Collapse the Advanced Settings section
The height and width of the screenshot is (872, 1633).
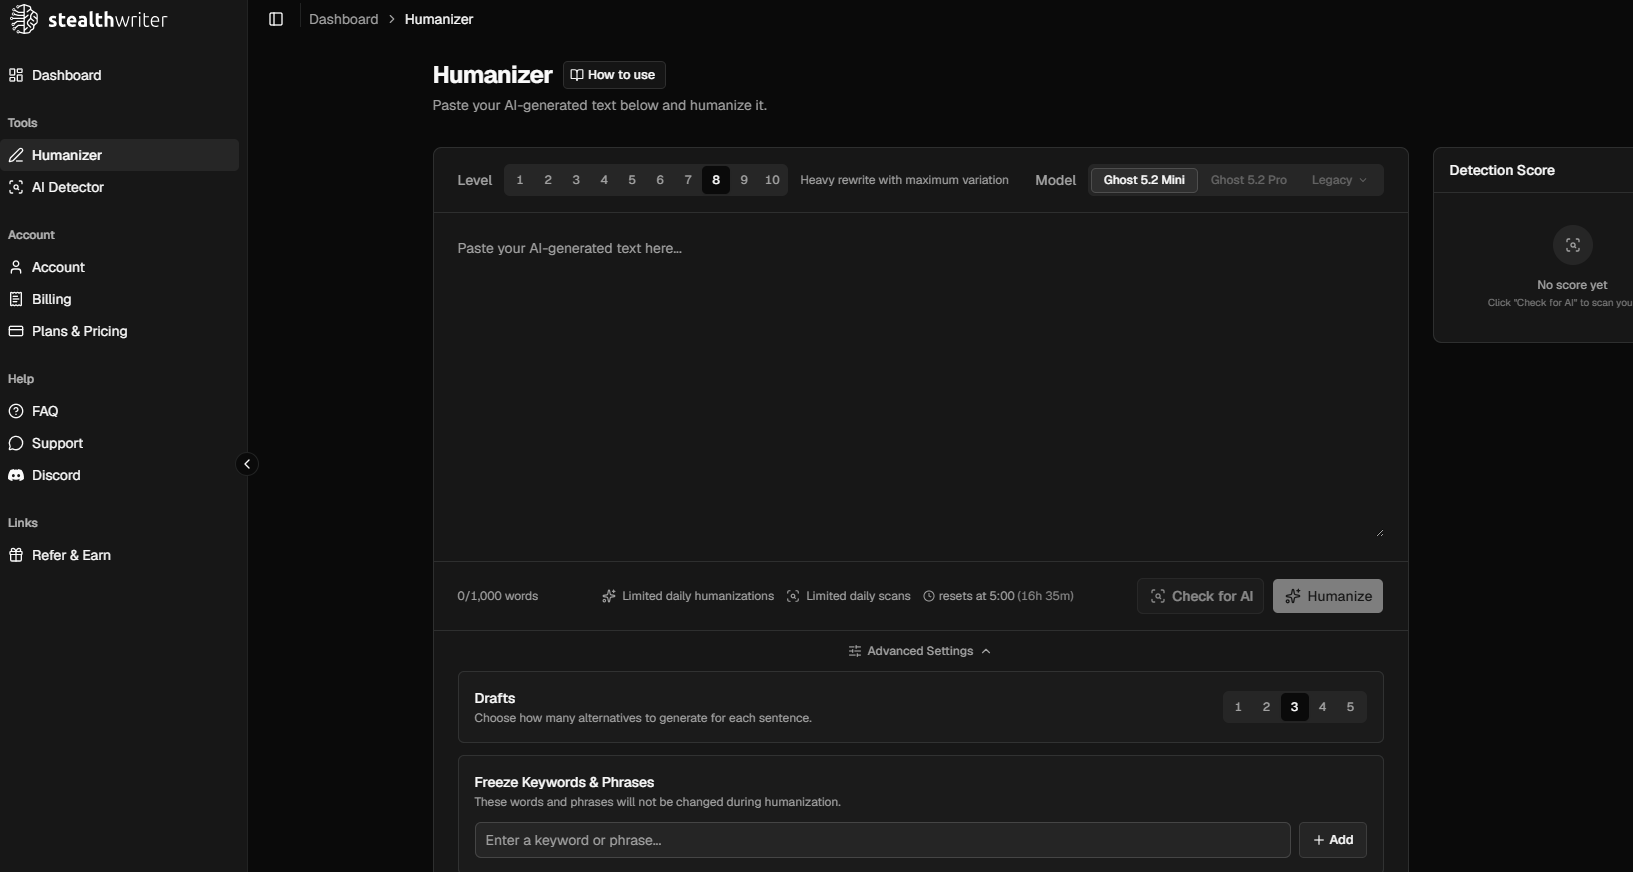pos(920,651)
